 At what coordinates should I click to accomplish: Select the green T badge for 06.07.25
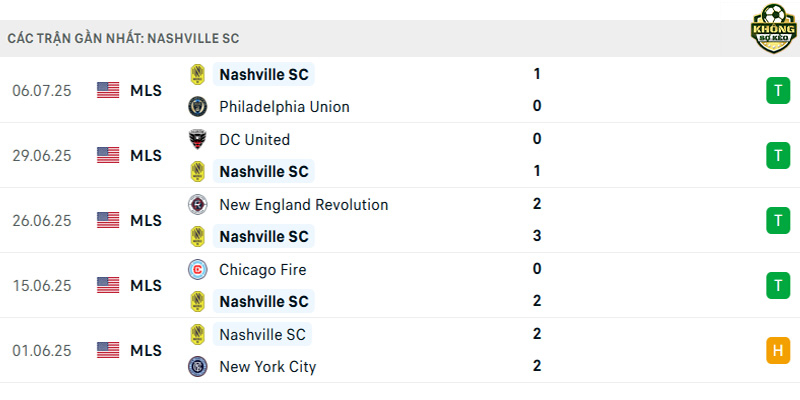pos(778,91)
